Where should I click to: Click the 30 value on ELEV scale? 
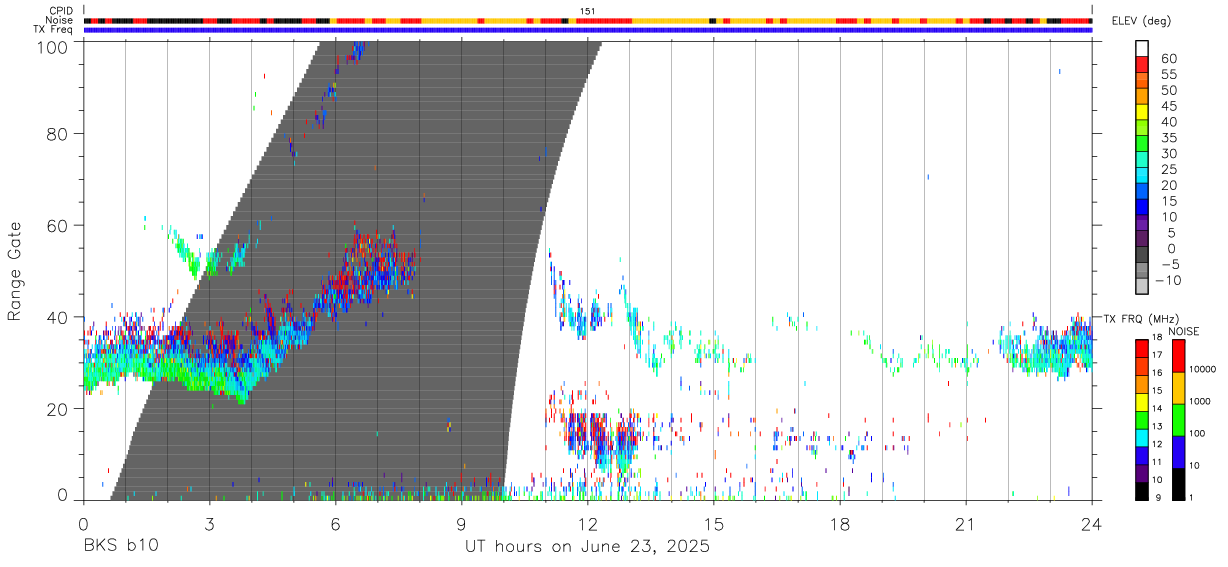coord(1168,154)
